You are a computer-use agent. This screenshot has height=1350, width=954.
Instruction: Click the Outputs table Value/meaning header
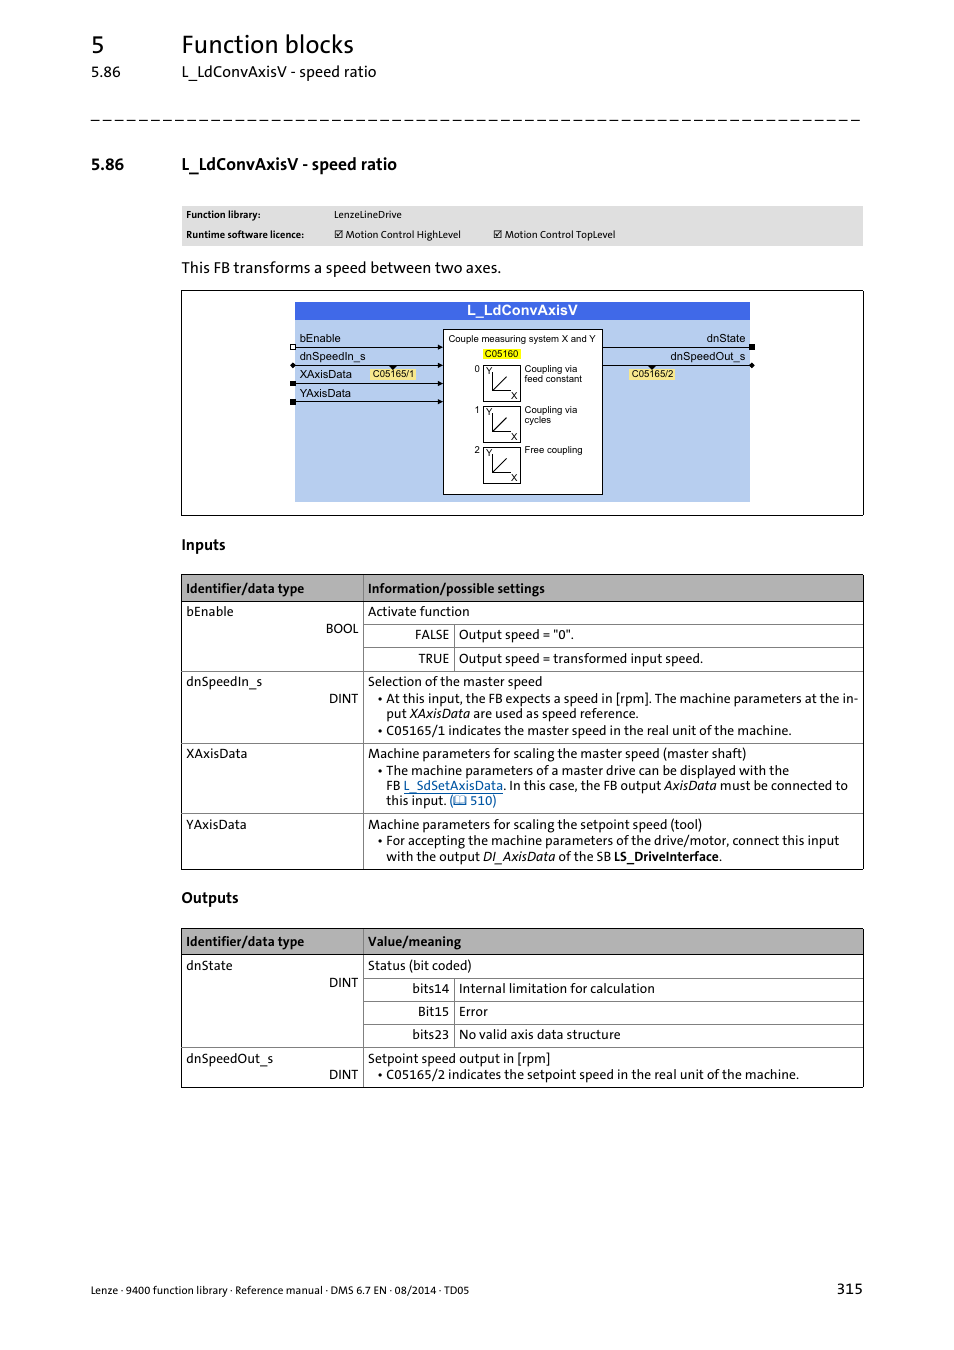point(414,942)
